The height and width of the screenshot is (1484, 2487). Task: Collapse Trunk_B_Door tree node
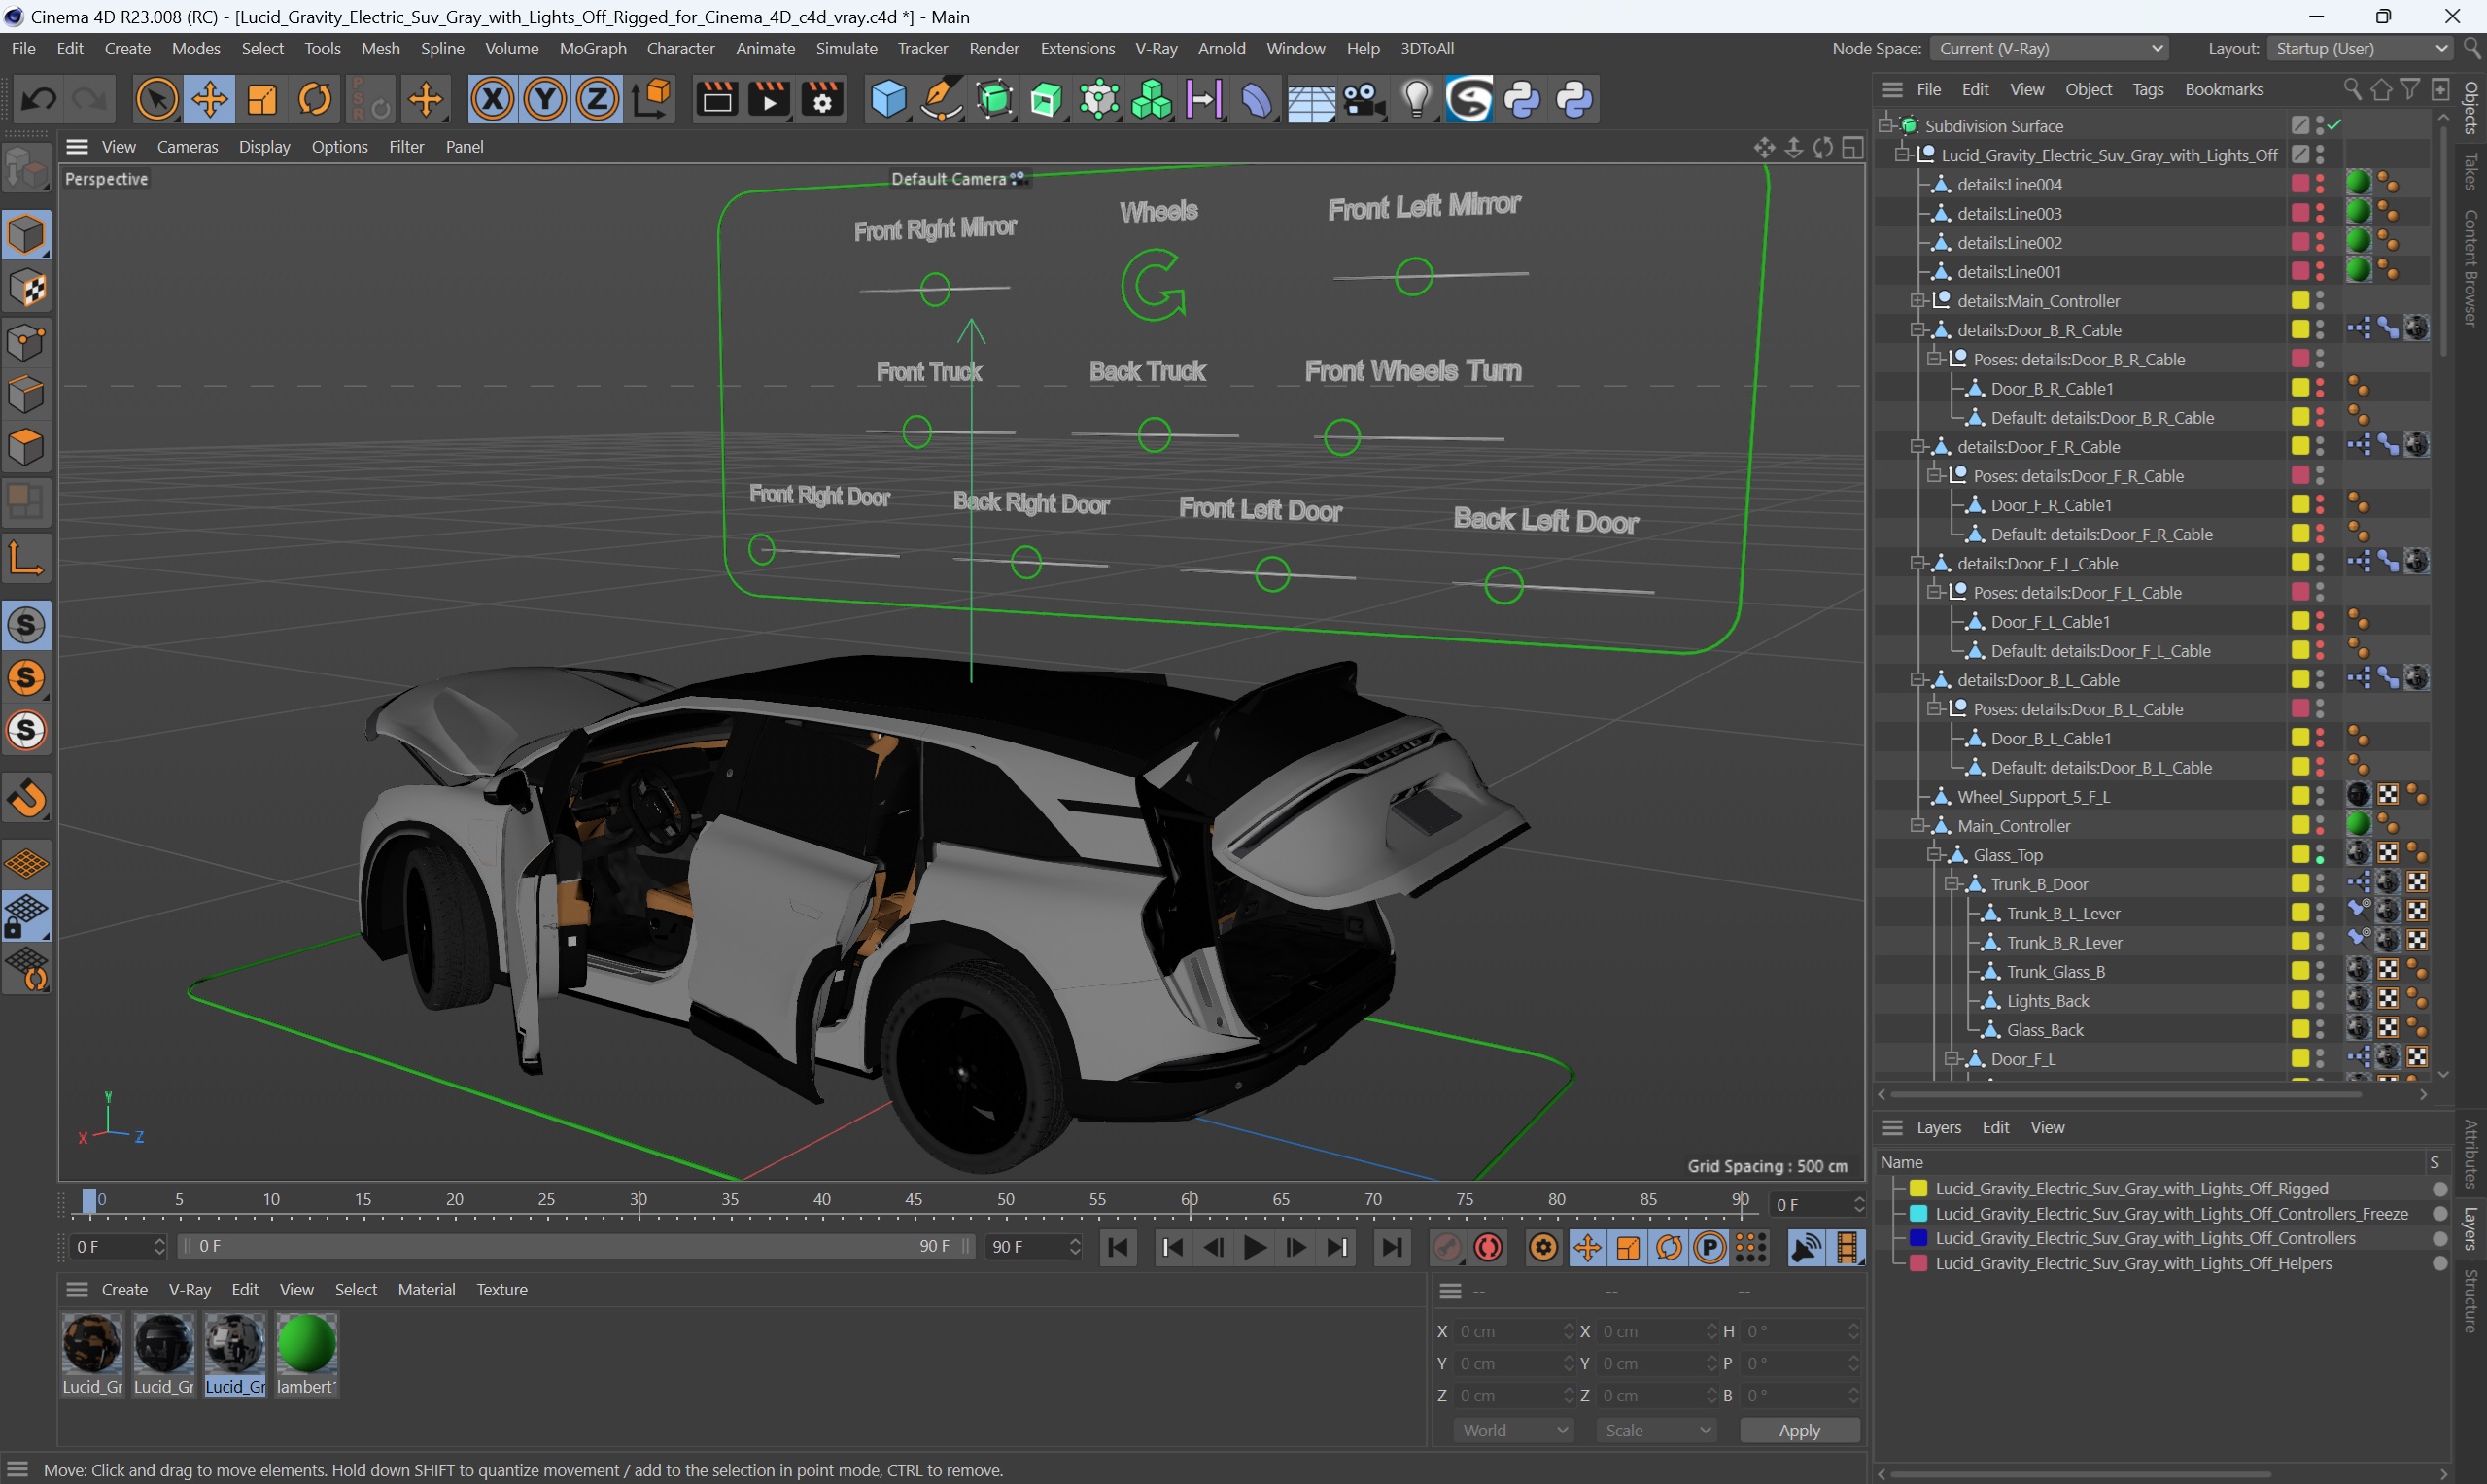tap(1951, 884)
